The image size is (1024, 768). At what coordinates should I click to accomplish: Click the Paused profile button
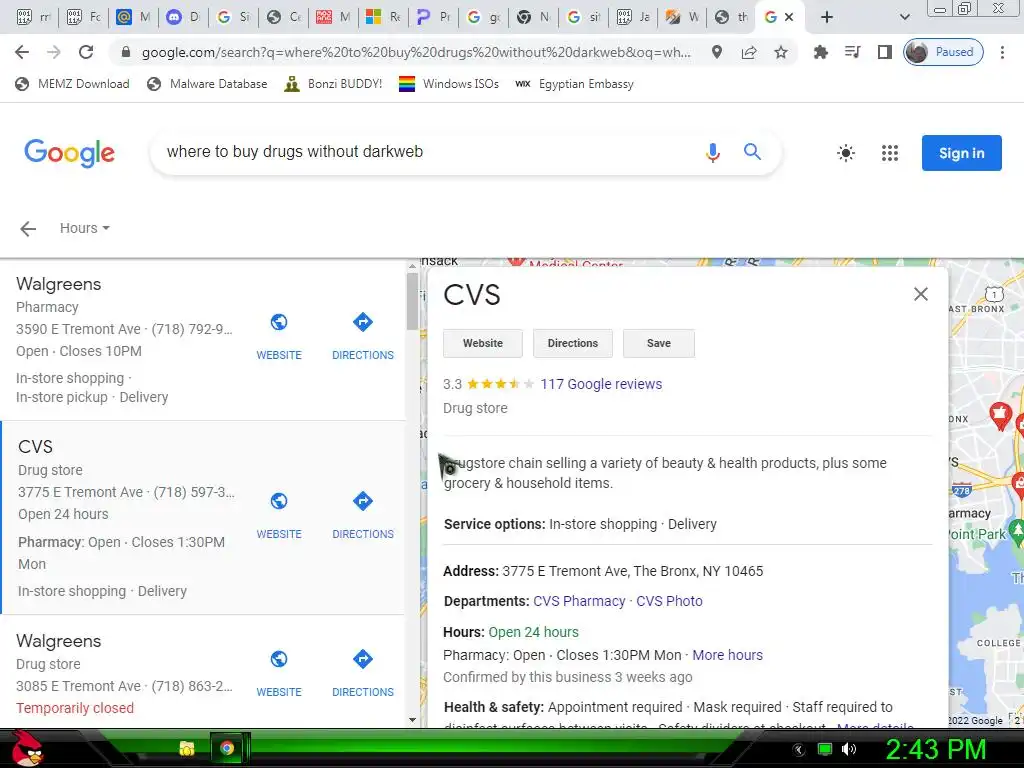tap(943, 52)
